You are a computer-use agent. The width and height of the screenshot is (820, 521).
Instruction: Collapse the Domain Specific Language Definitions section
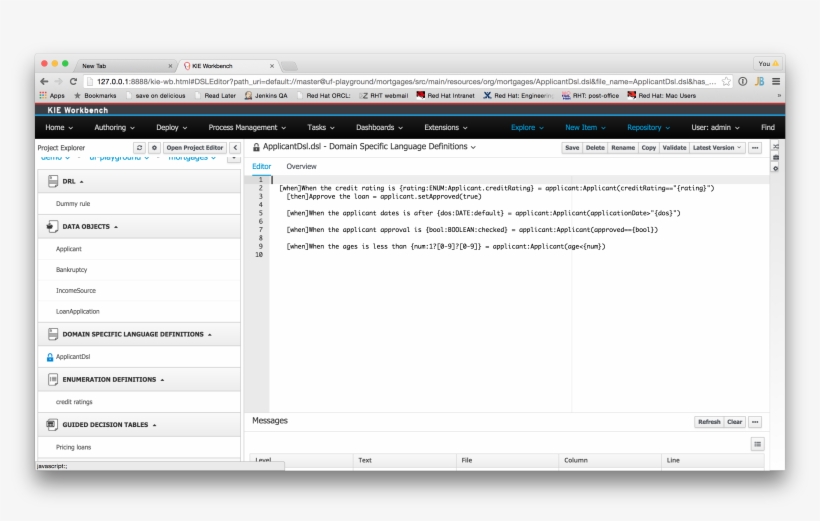(x=210, y=335)
